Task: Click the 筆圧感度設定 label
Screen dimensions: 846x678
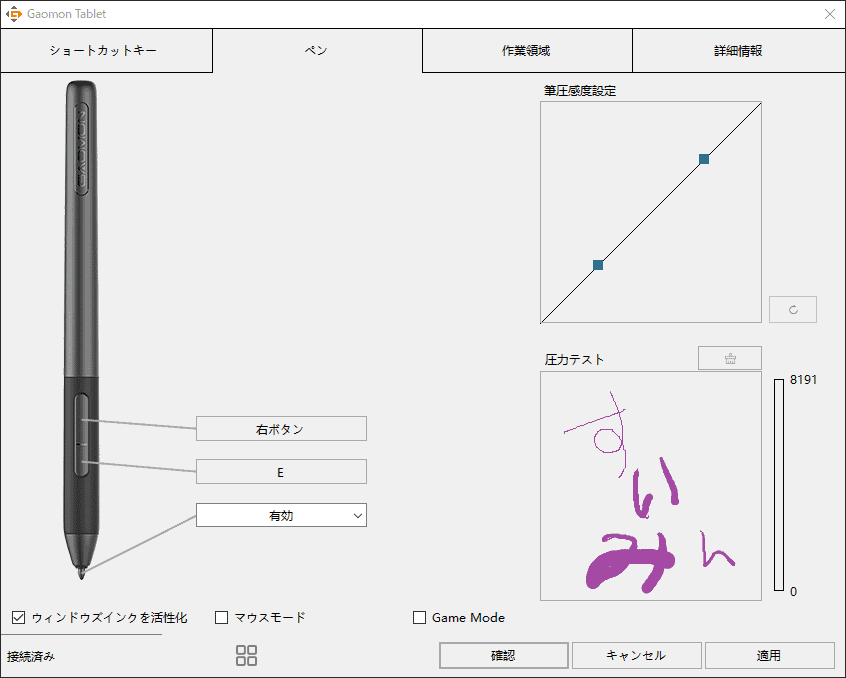Action: coord(580,91)
